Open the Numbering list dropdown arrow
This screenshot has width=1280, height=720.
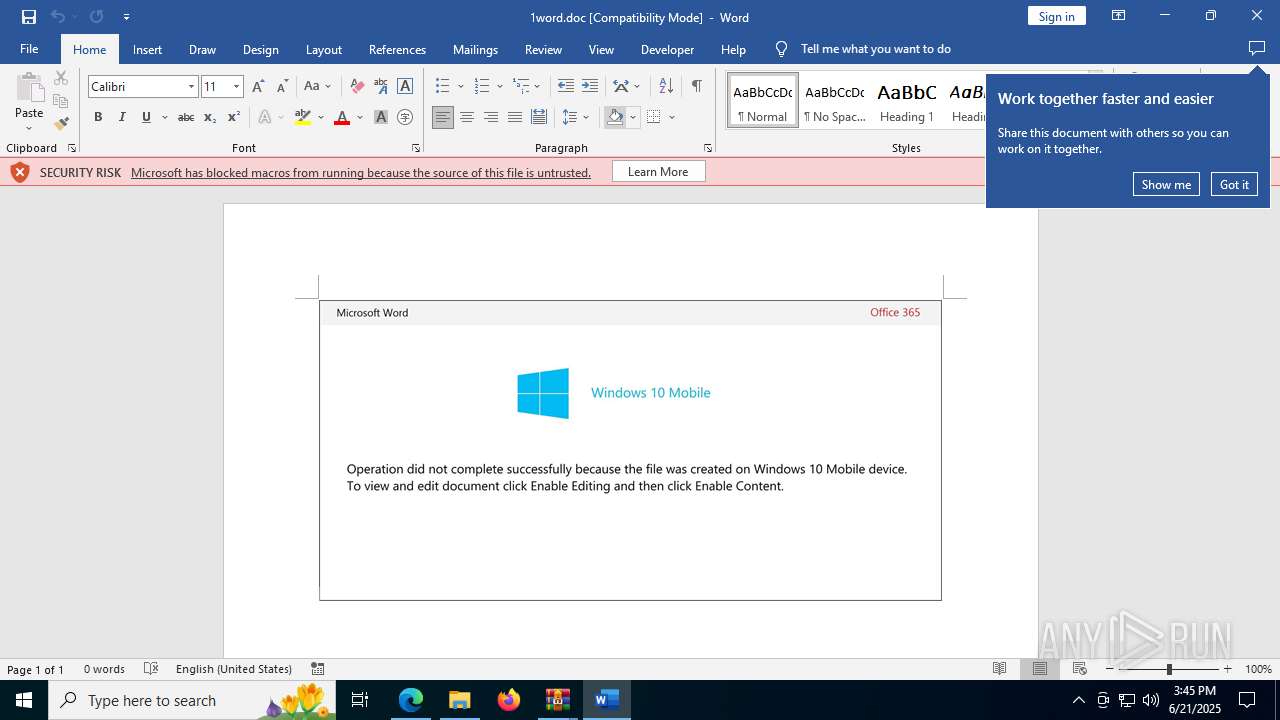click(499, 86)
